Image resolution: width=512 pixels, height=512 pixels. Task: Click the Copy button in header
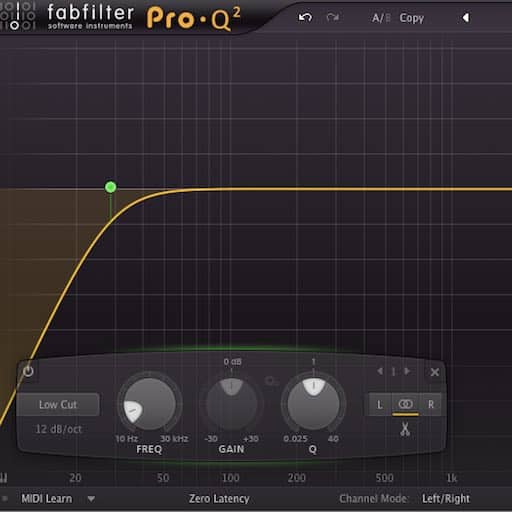pyautogui.click(x=412, y=18)
